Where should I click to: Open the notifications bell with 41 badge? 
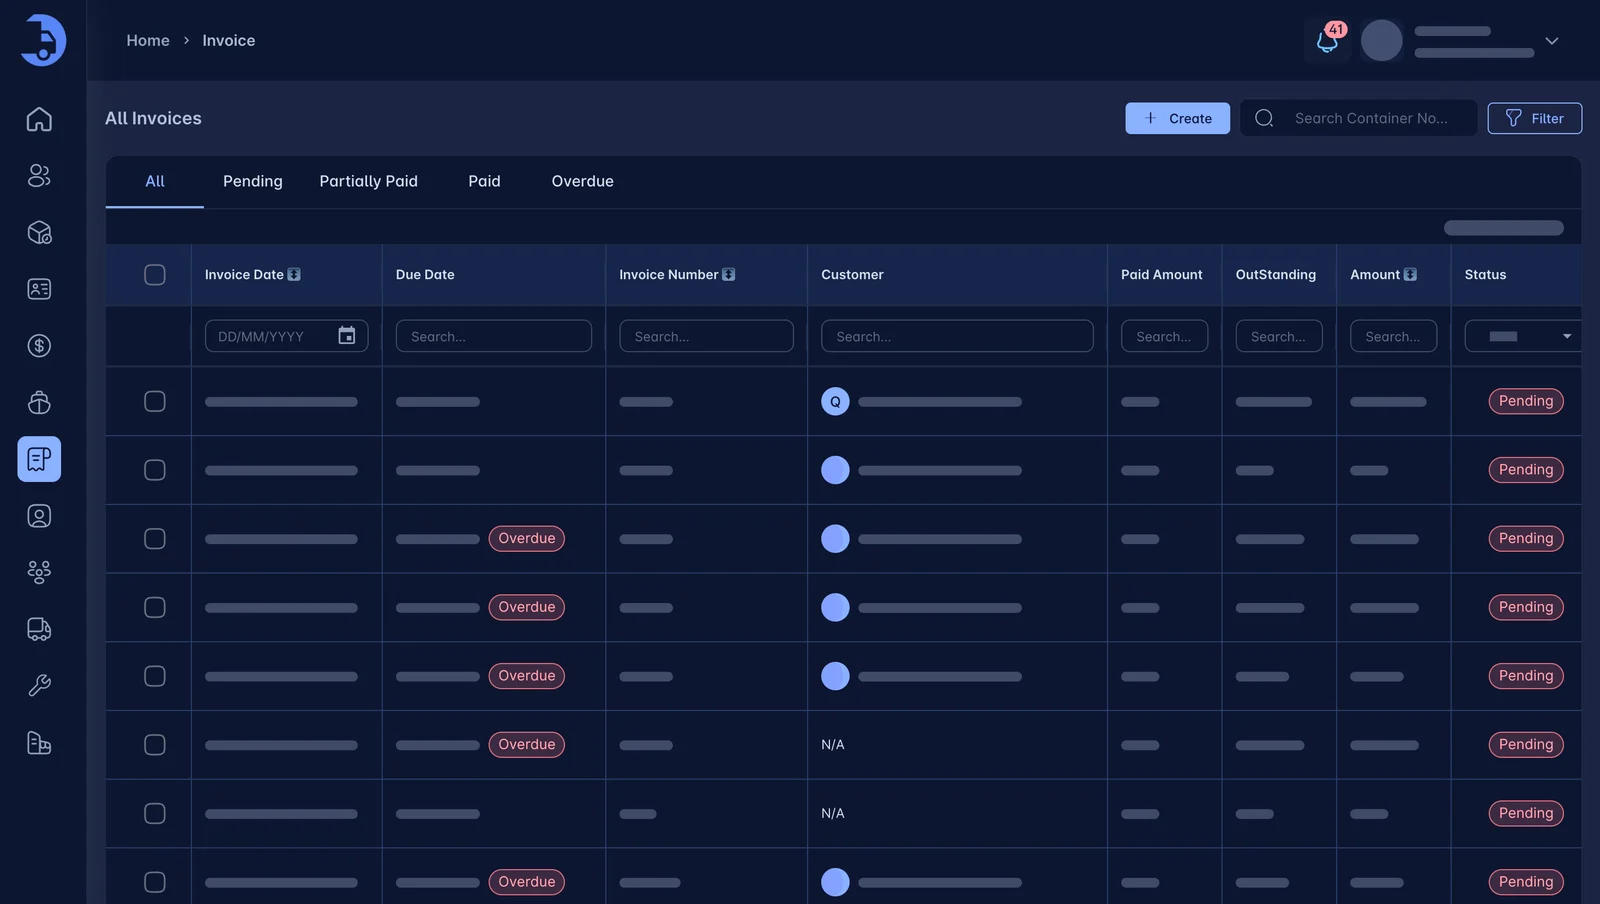click(1327, 41)
